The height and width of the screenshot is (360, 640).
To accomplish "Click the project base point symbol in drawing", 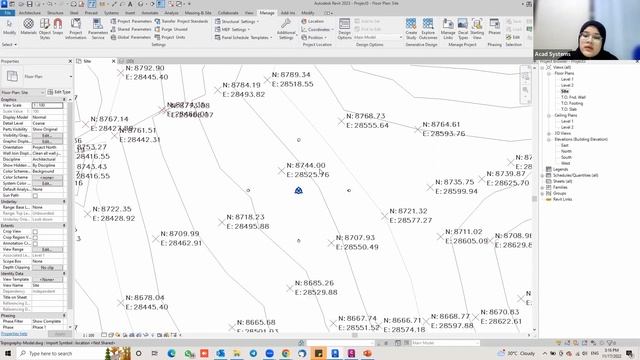I will click(298, 191).
